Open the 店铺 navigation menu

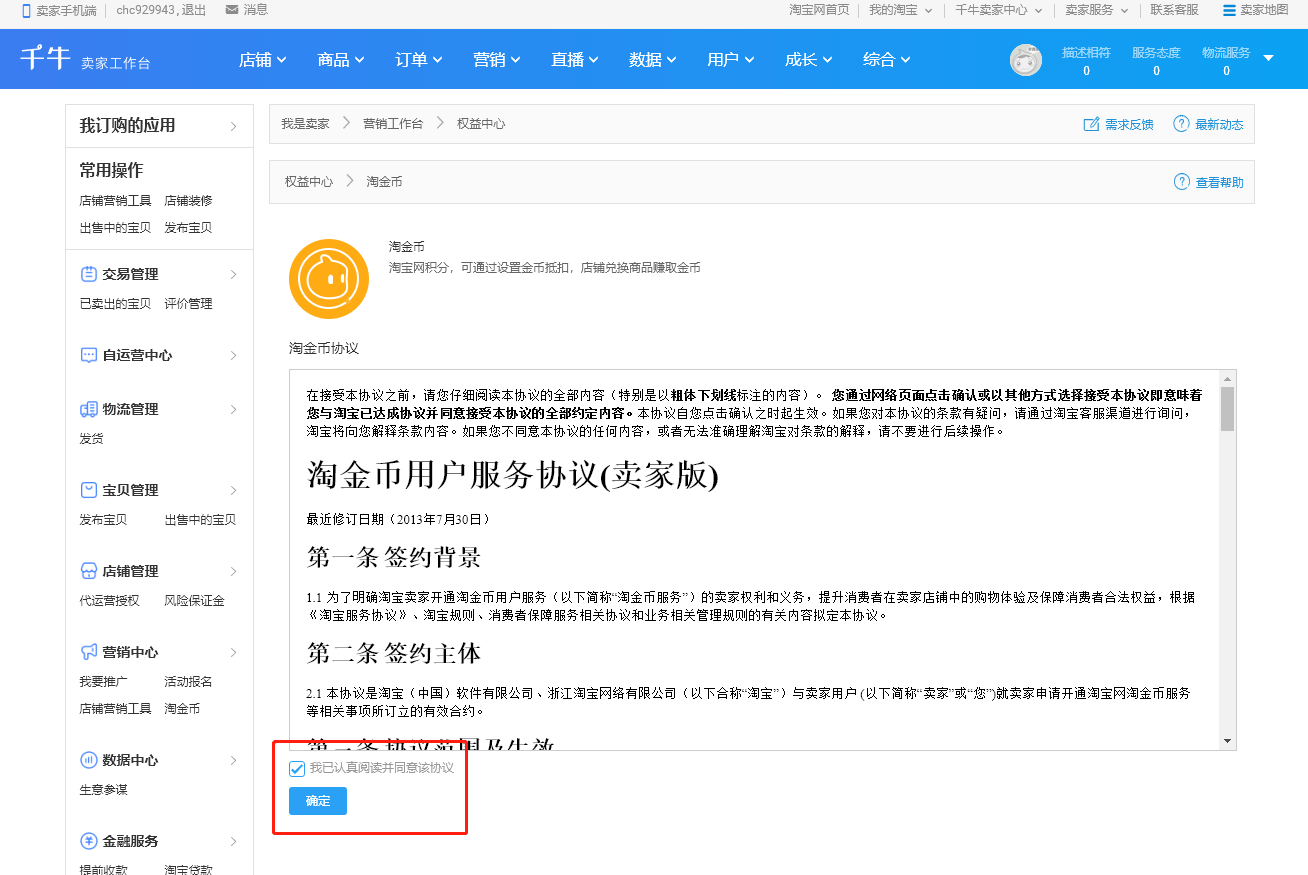(263, 59)
